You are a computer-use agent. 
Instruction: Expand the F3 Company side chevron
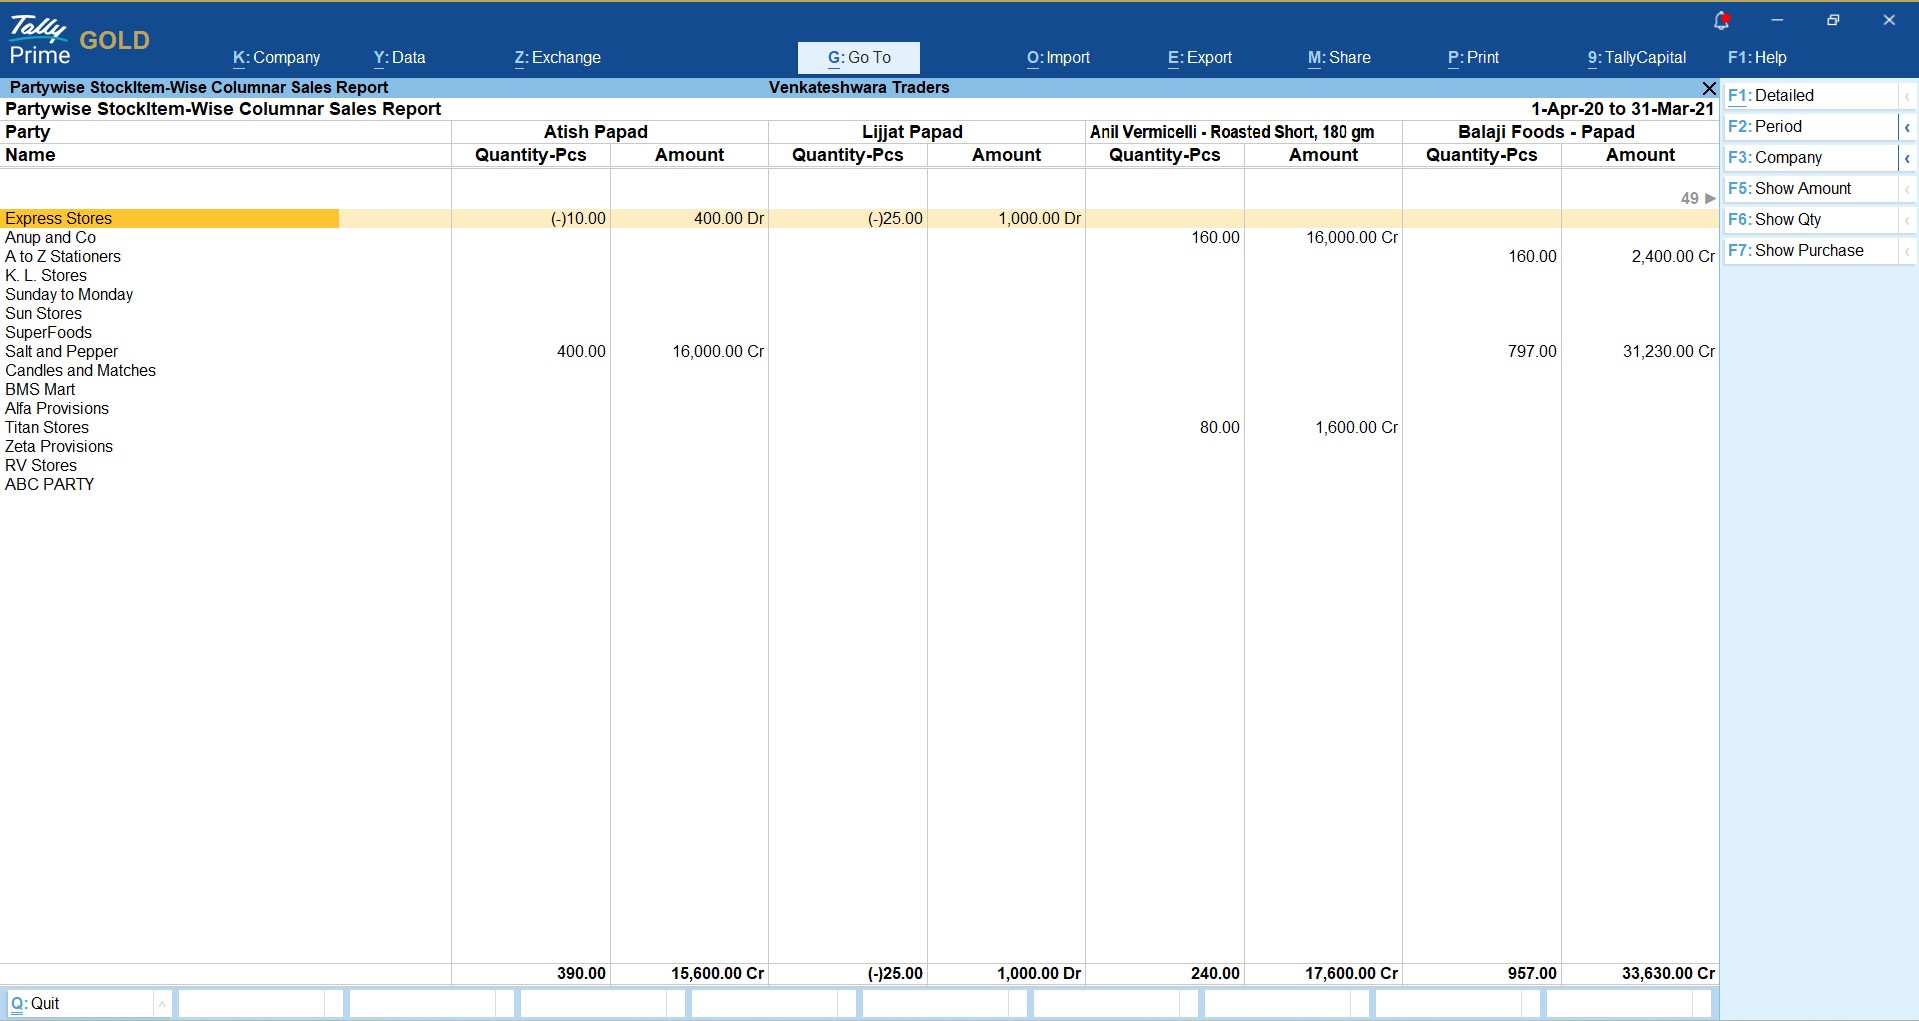coord(1907,158)
